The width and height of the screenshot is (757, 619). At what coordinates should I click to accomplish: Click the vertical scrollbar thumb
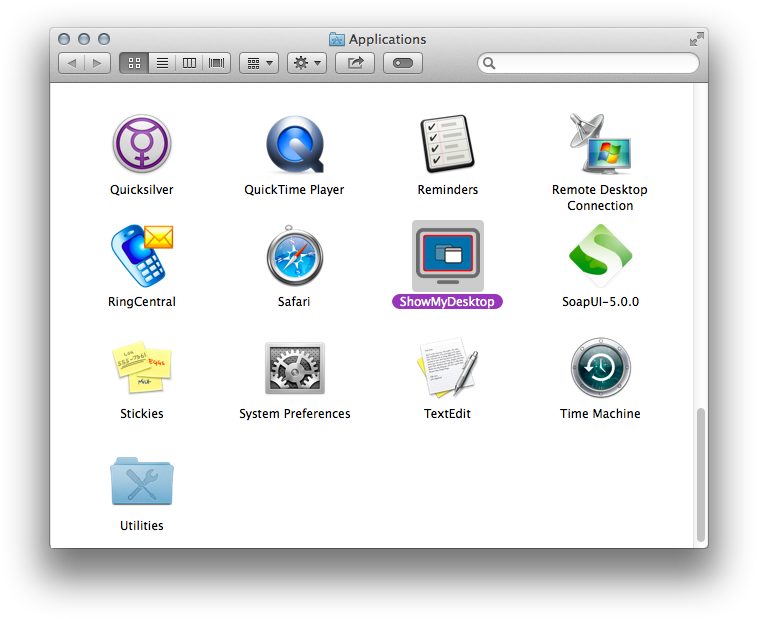pyautogui.click(x=701, y=475)
